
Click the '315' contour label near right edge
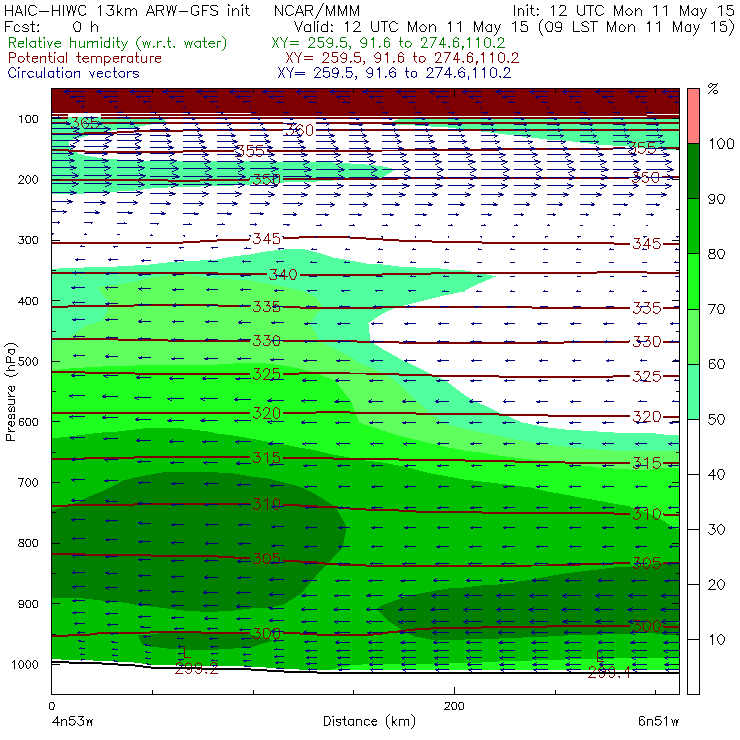[x=647, y=463]
